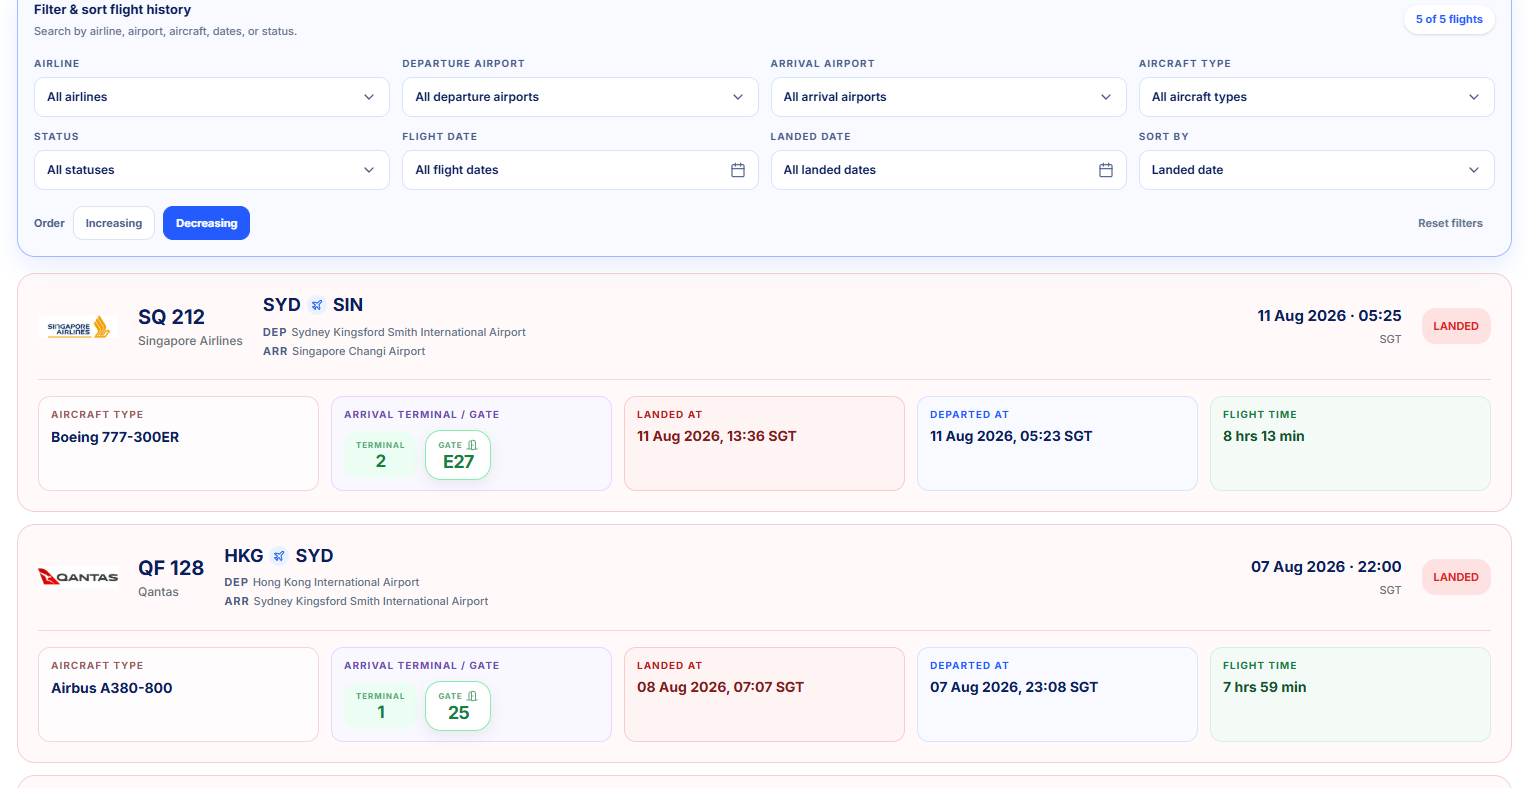Open the All departure airports dropdown
The image size is (1527, 788).
580,97
